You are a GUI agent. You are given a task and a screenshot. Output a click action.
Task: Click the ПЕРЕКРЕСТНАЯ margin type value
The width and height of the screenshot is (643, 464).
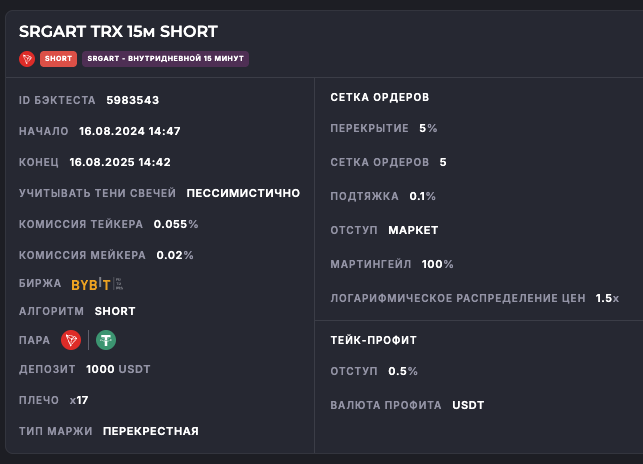(x=151, y=431)
